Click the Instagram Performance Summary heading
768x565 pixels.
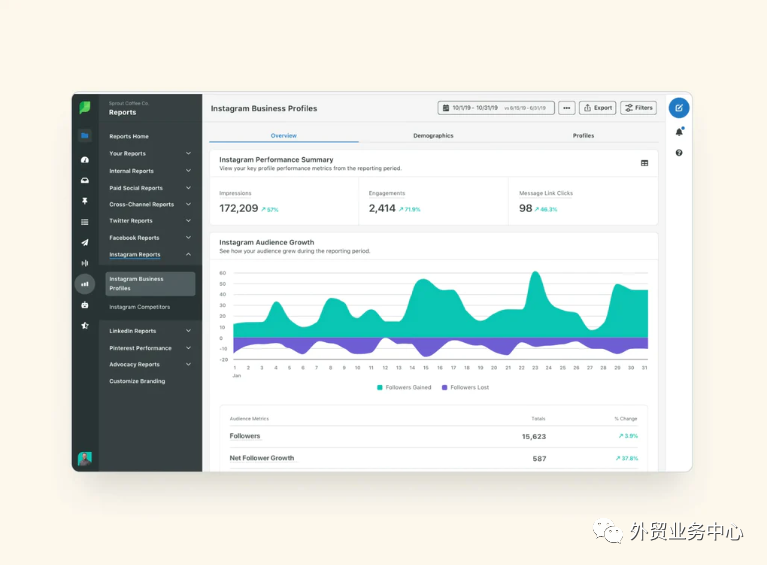(276, 160)
